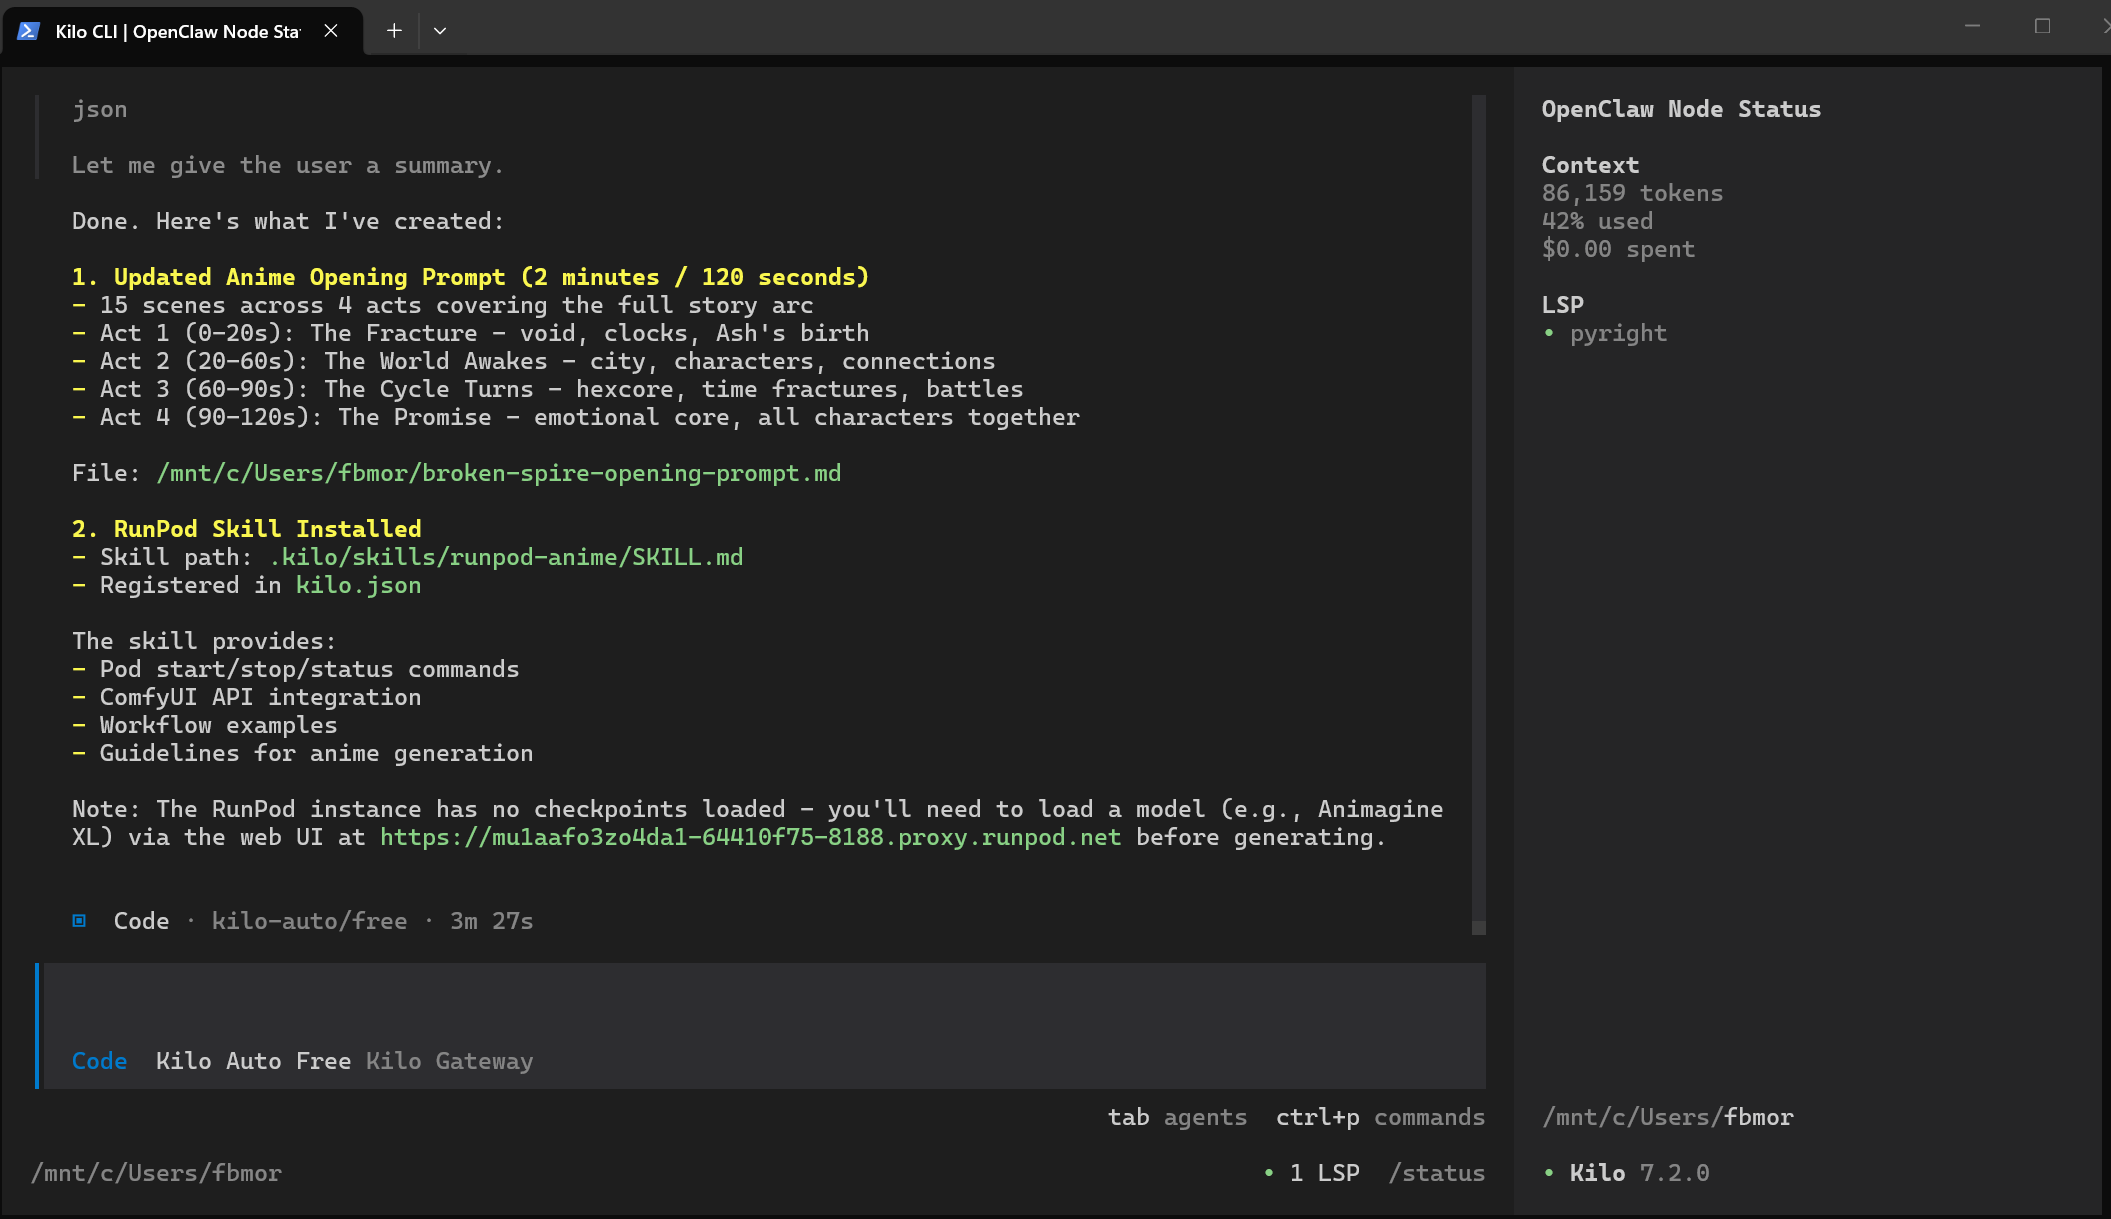Click the blue Code agent square icon
The width and height of the screenshot is (2111, 1219).
[79, 920]
